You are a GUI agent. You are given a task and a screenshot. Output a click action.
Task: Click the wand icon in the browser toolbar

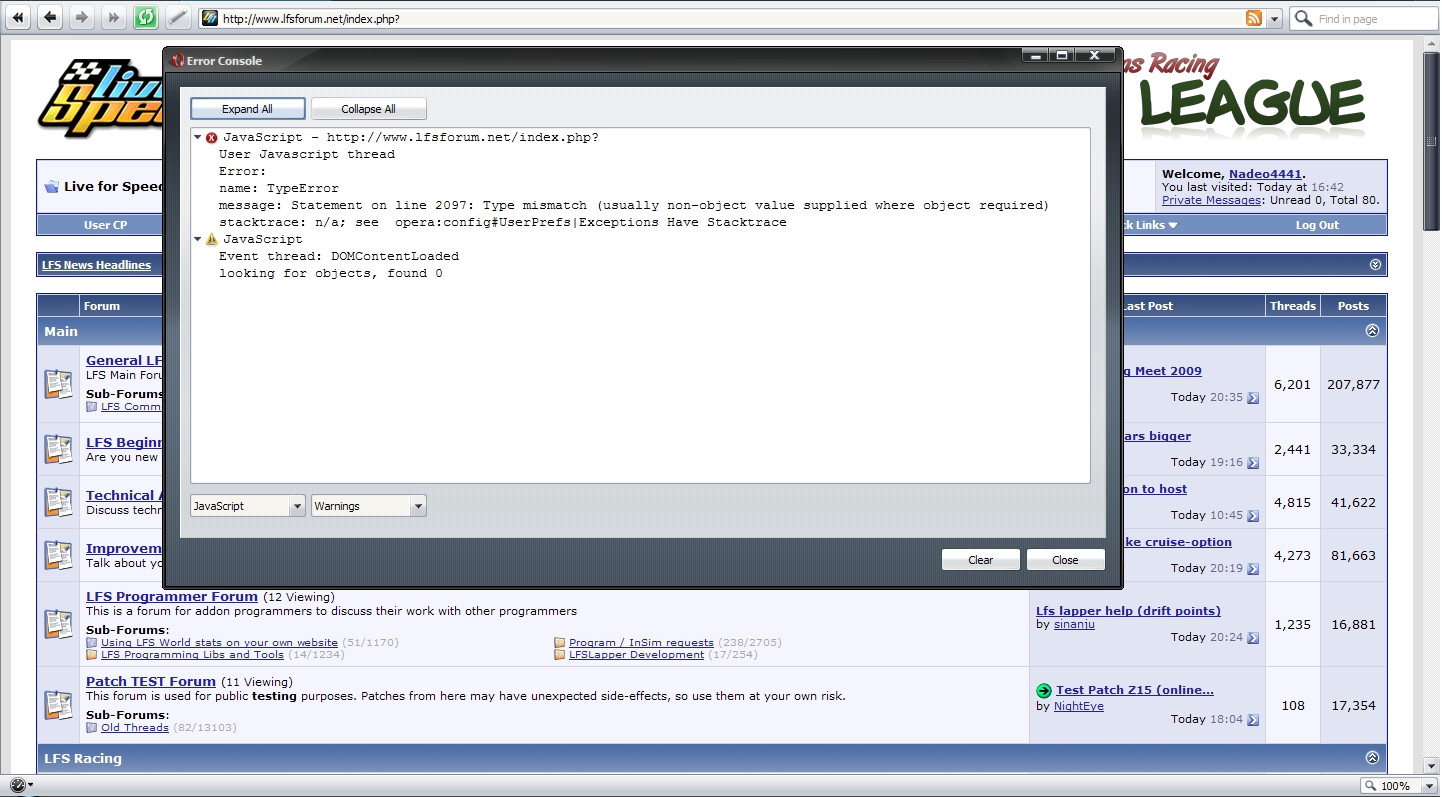pos(177,17)
